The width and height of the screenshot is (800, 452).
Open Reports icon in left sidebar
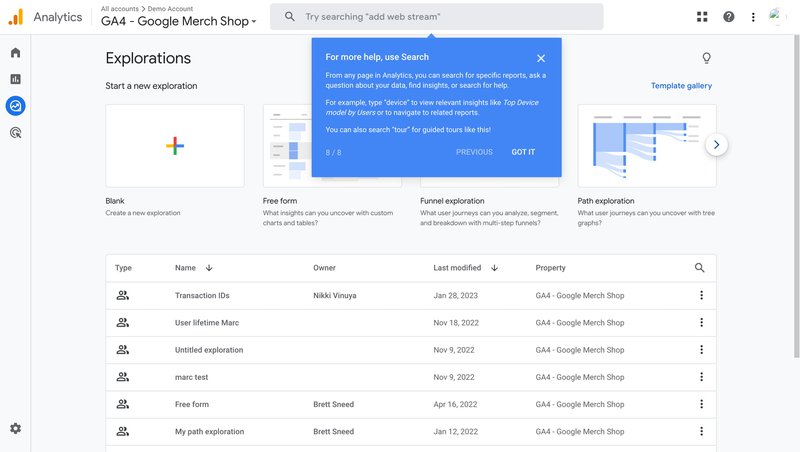pyautogui.click(x=15, y=79)
